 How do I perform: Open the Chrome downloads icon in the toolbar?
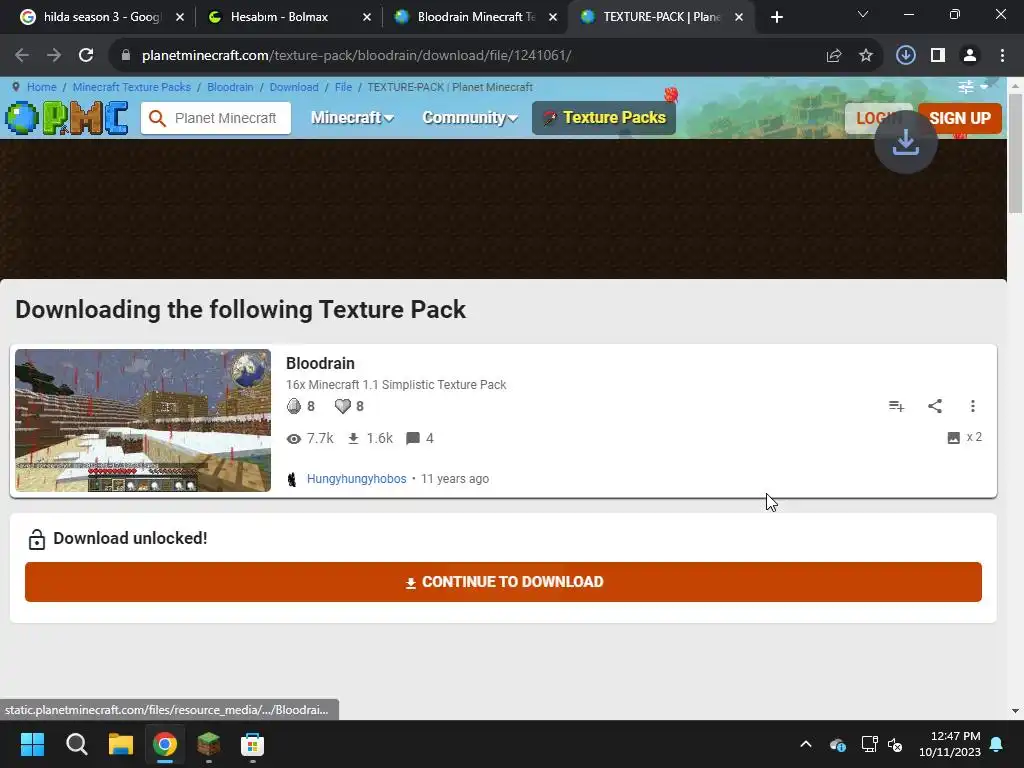pyautogui.click(x=905, y=56)
